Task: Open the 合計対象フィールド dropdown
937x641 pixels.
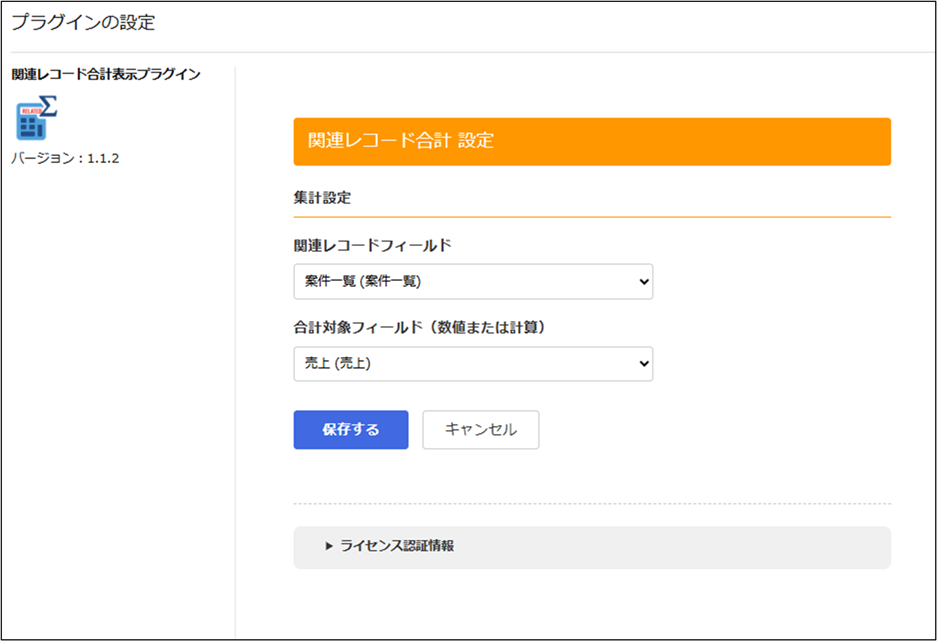Action: coord(472,365)
